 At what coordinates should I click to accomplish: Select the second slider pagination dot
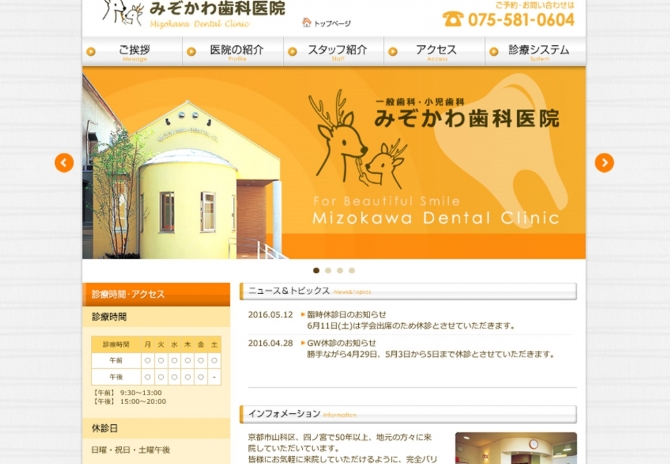click(x=328, y=270)
